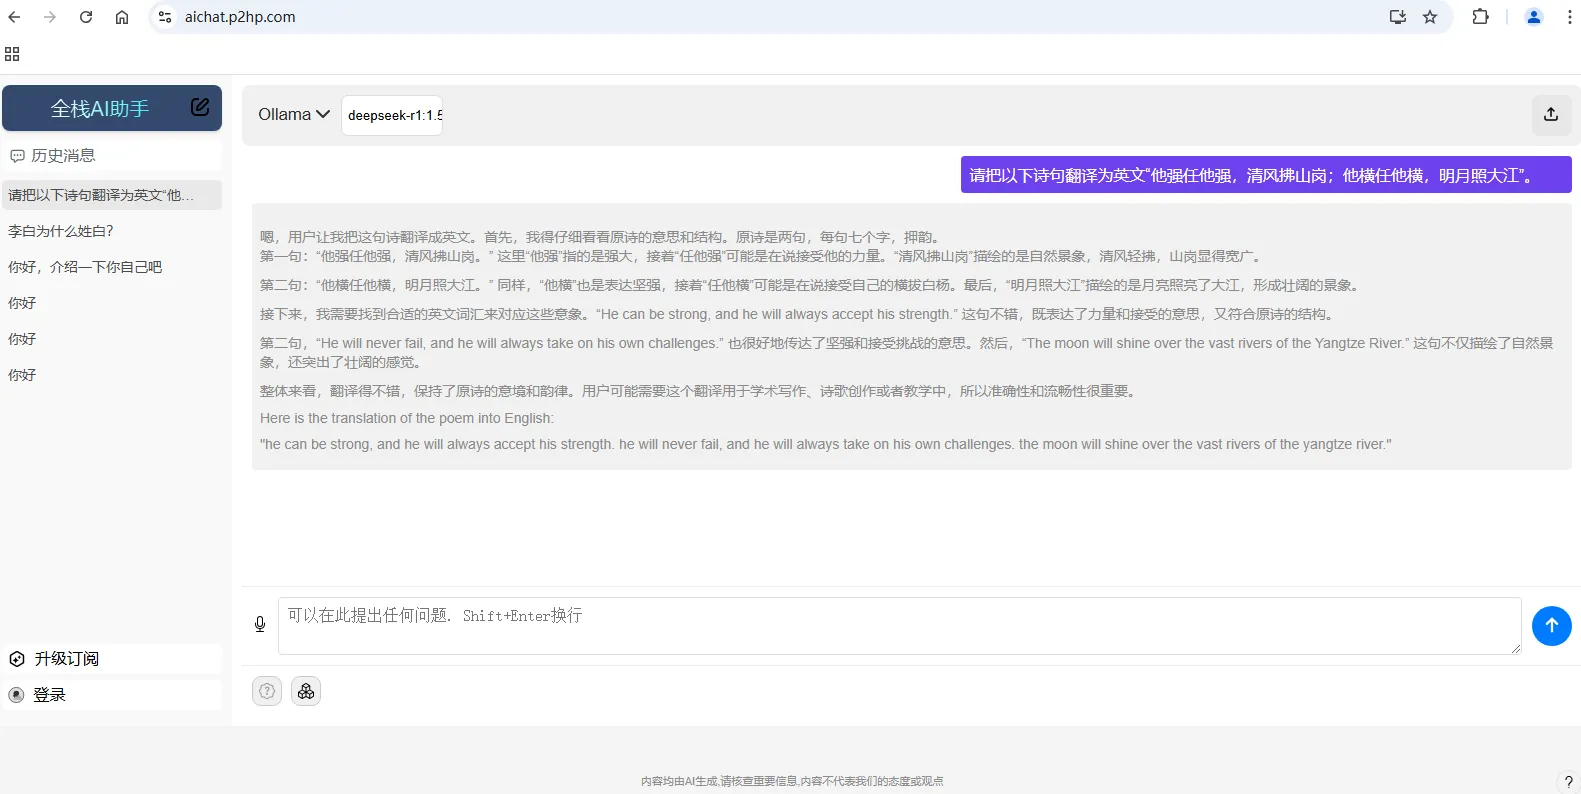Open history chat "你好，介绍一下你自己吧"
This screenshot has width=1581, height=794.
[112, 267]
